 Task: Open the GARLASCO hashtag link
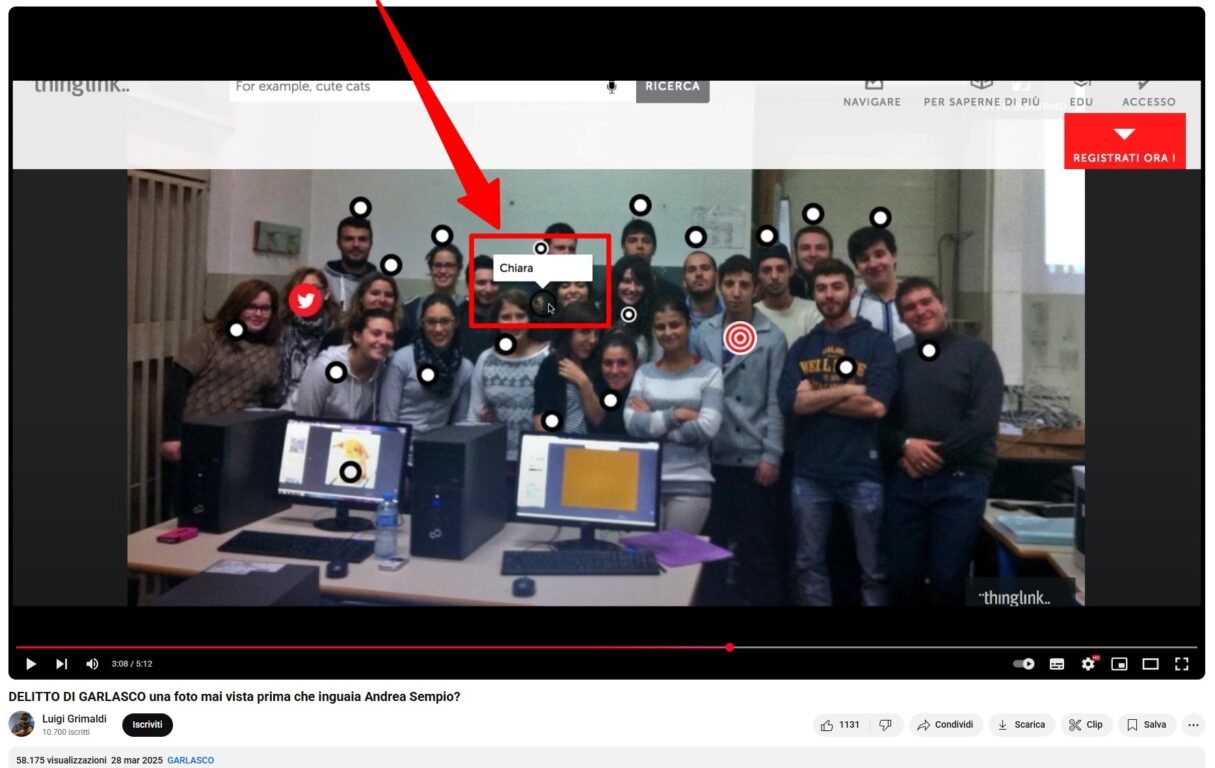click(x=190, y=761)
